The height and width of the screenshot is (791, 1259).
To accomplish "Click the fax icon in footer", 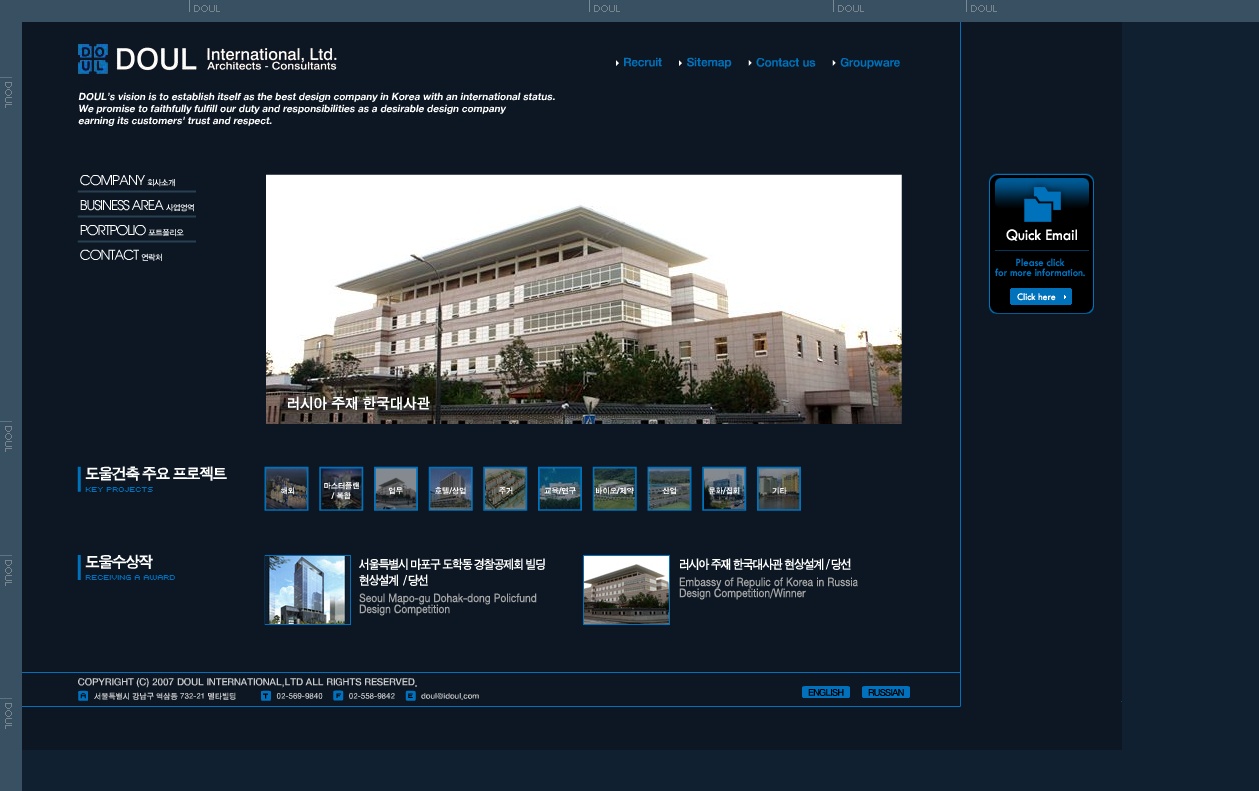I will tap(338, 696).
